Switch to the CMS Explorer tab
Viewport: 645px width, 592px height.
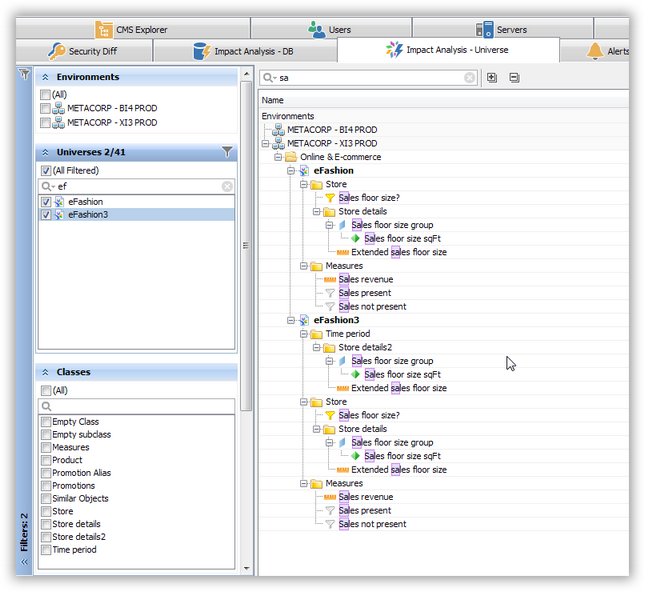coord(133,29)
